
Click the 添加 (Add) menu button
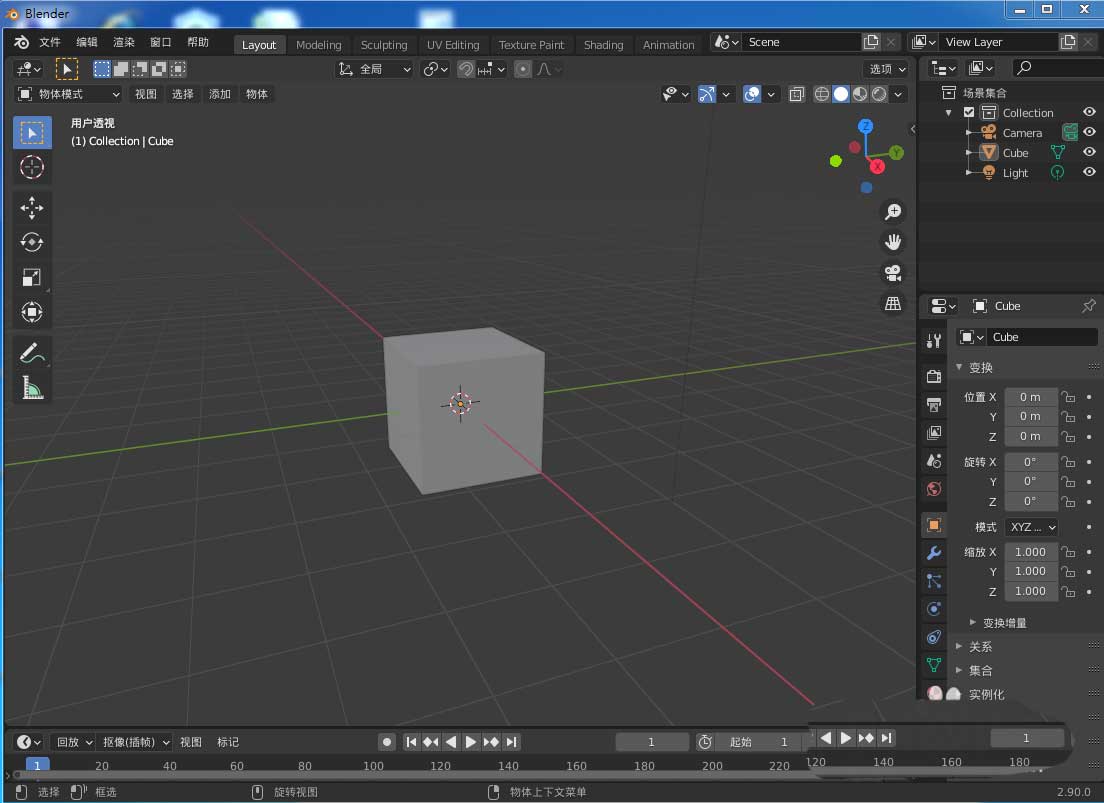click(x=220, y=94)
